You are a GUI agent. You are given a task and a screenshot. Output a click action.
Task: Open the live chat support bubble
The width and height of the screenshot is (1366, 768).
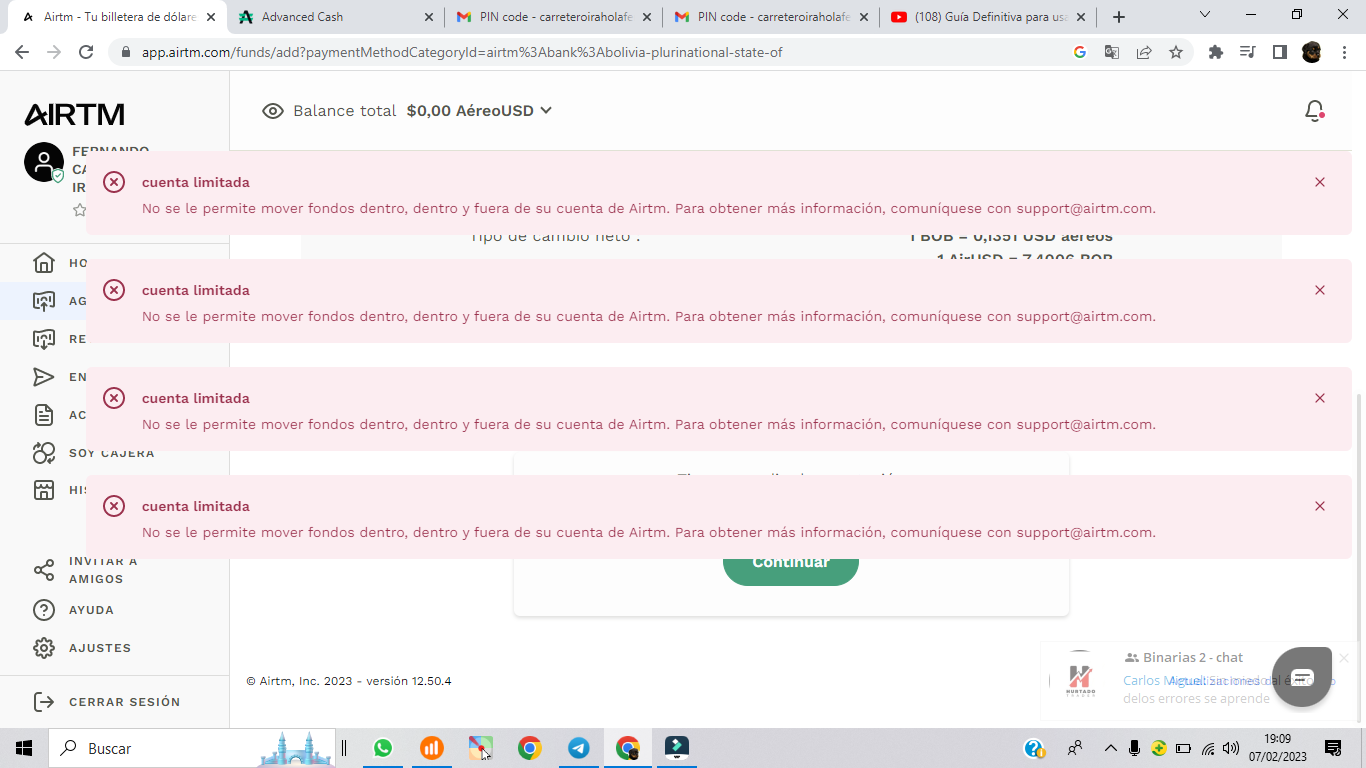pos(1302,678)
